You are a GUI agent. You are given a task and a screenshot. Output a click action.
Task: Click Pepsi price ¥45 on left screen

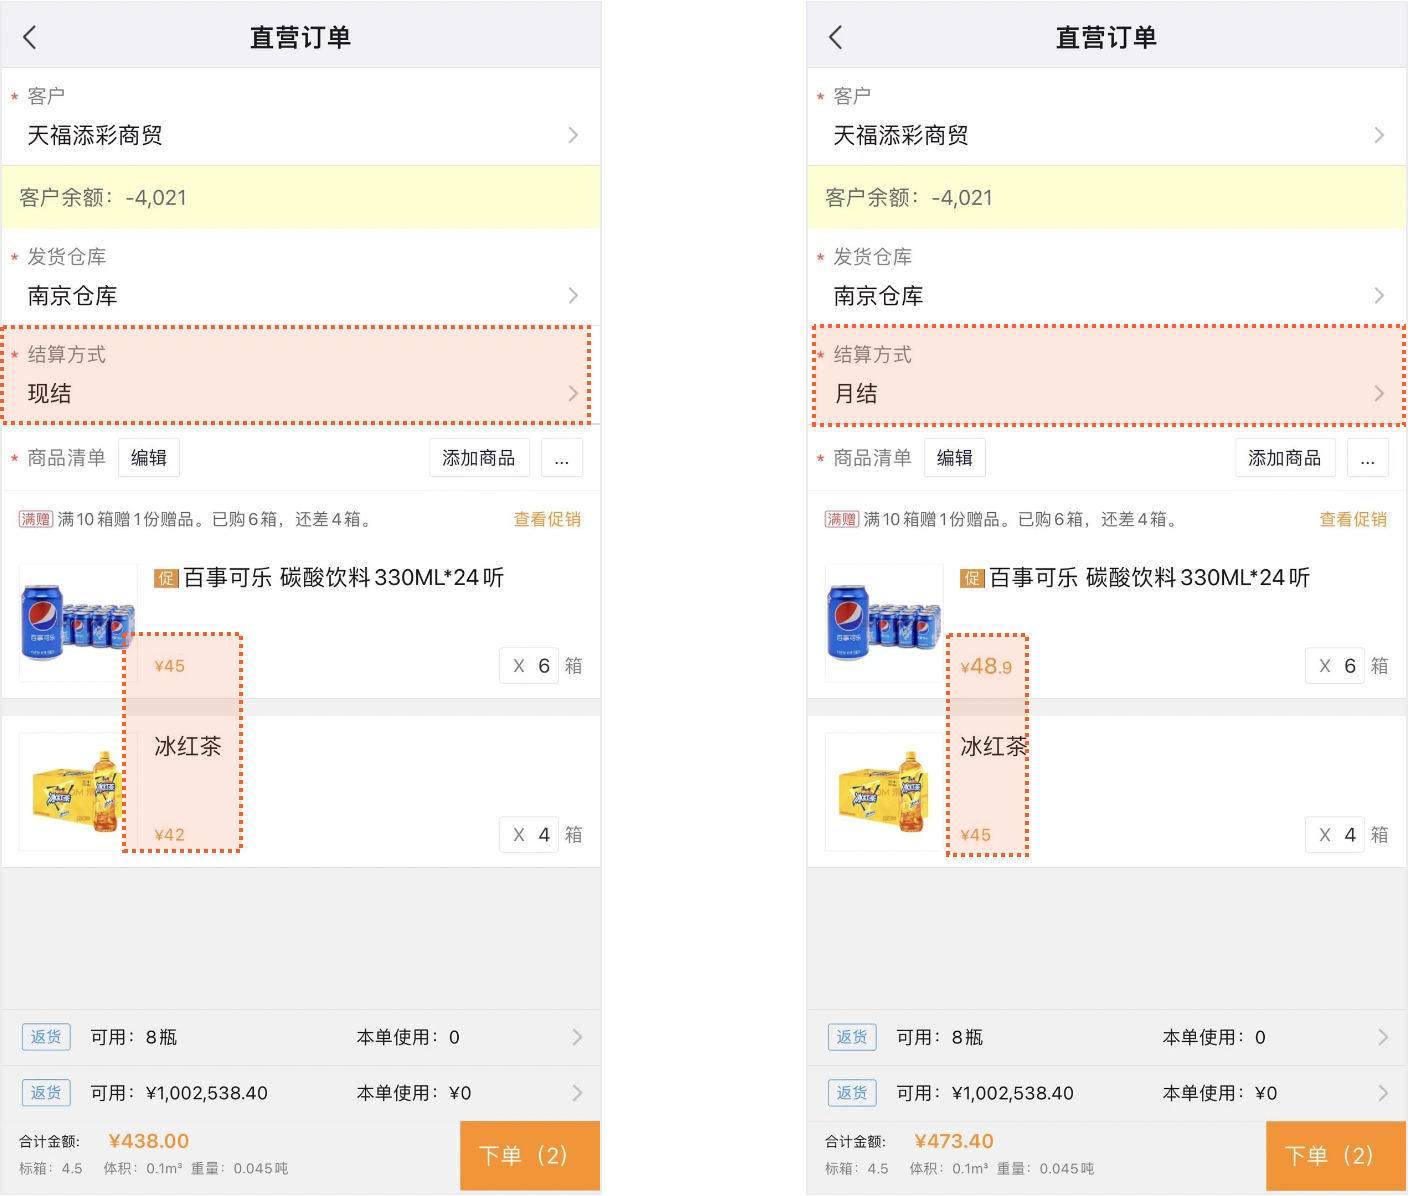[170, 666]
